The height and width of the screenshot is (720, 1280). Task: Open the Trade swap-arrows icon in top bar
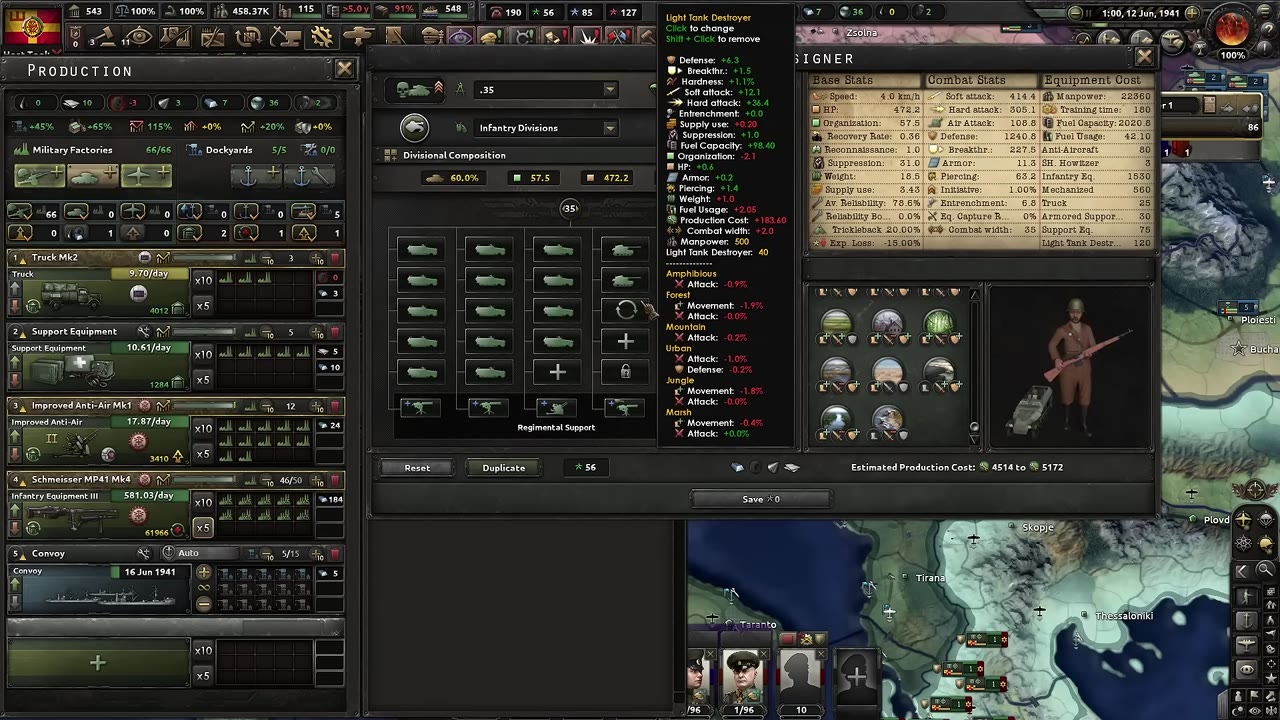248,38
